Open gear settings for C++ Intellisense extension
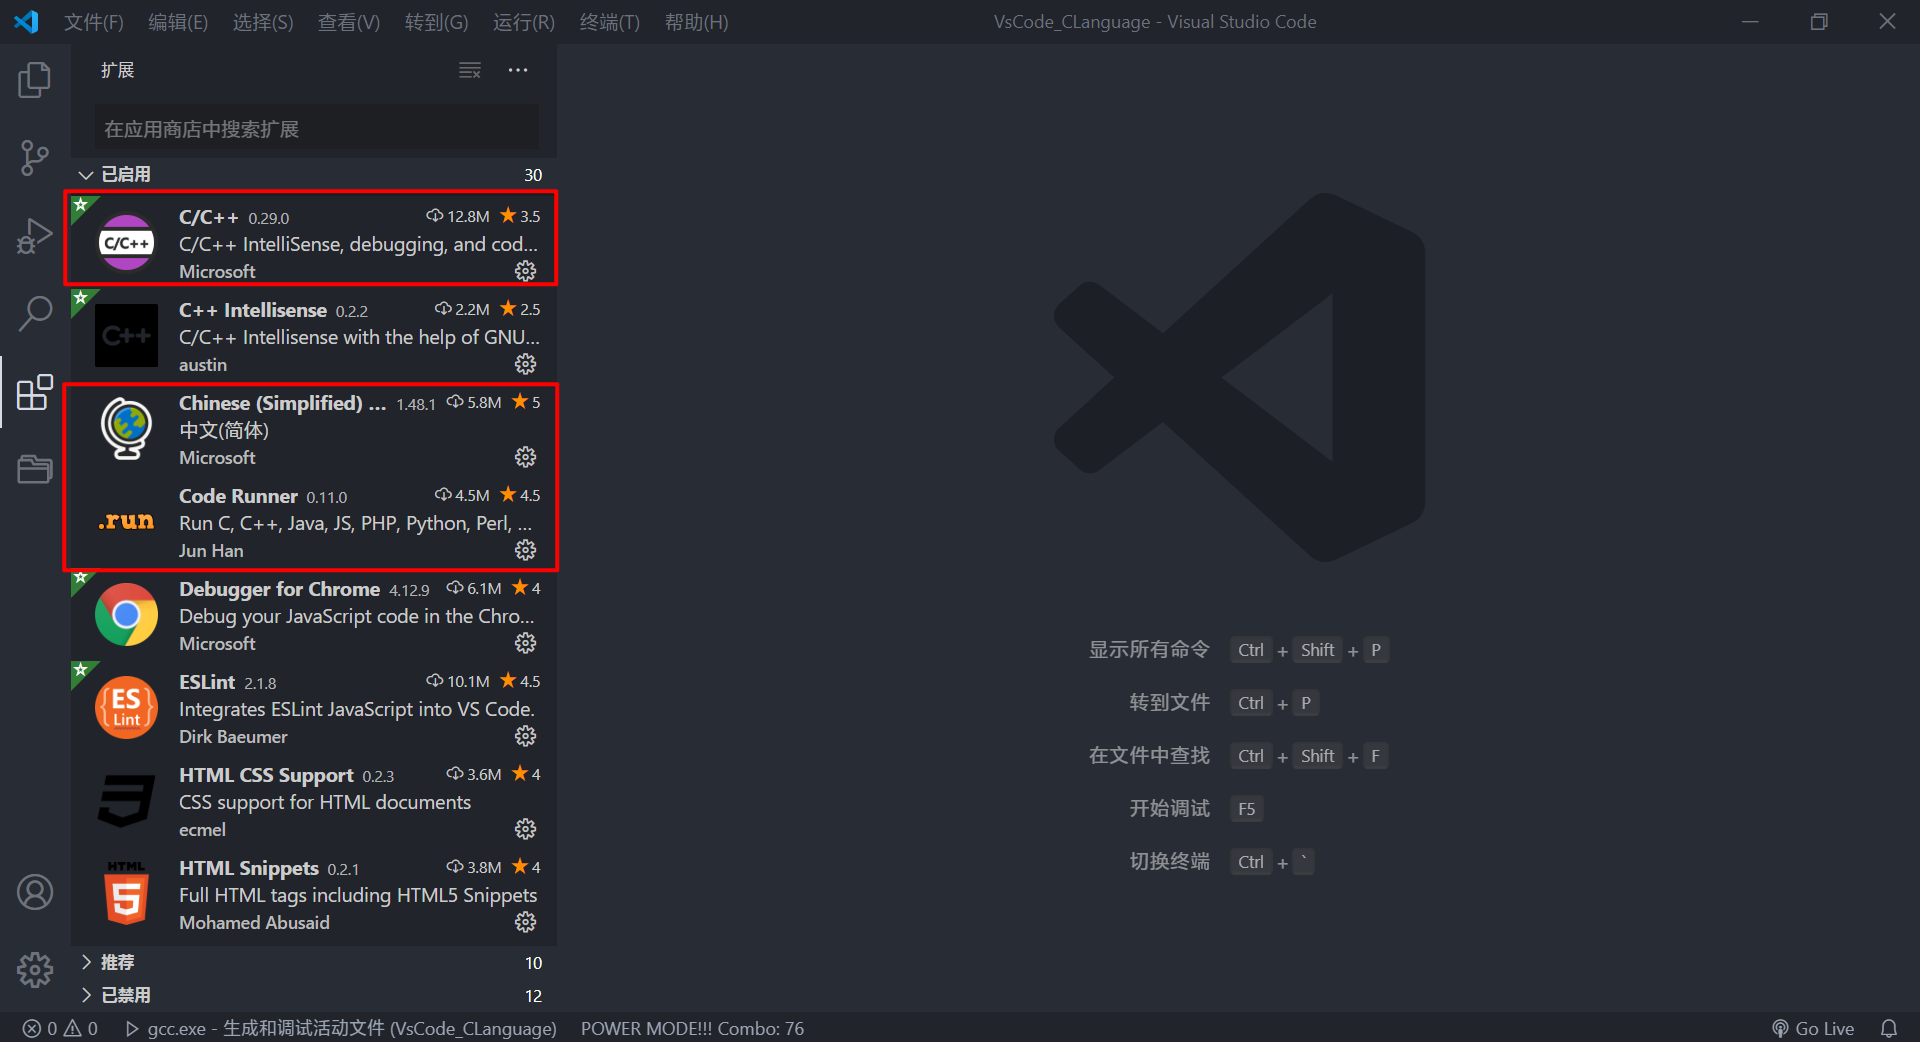 tap(525, 364)
